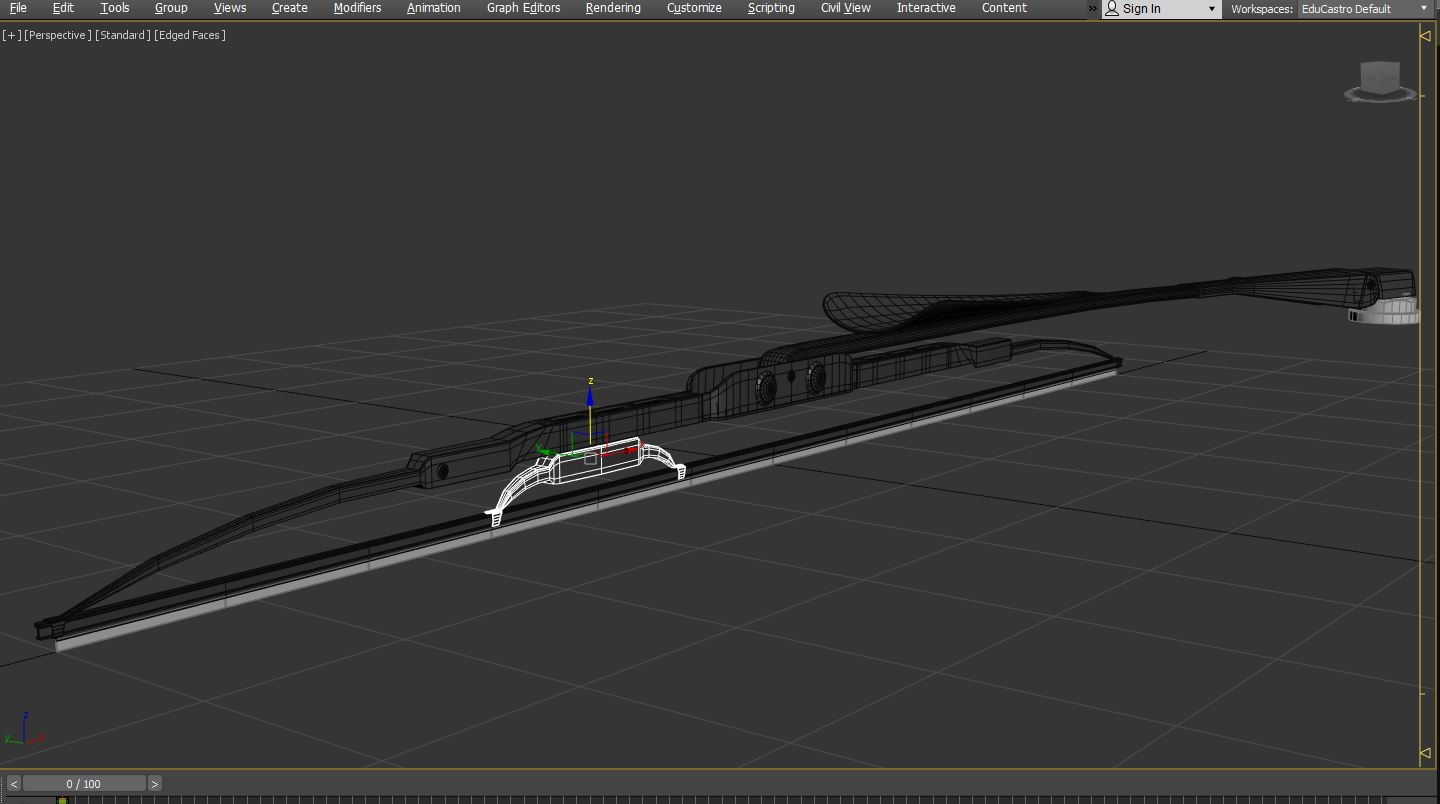Open the Civil View menu

[x=846, y=8]
